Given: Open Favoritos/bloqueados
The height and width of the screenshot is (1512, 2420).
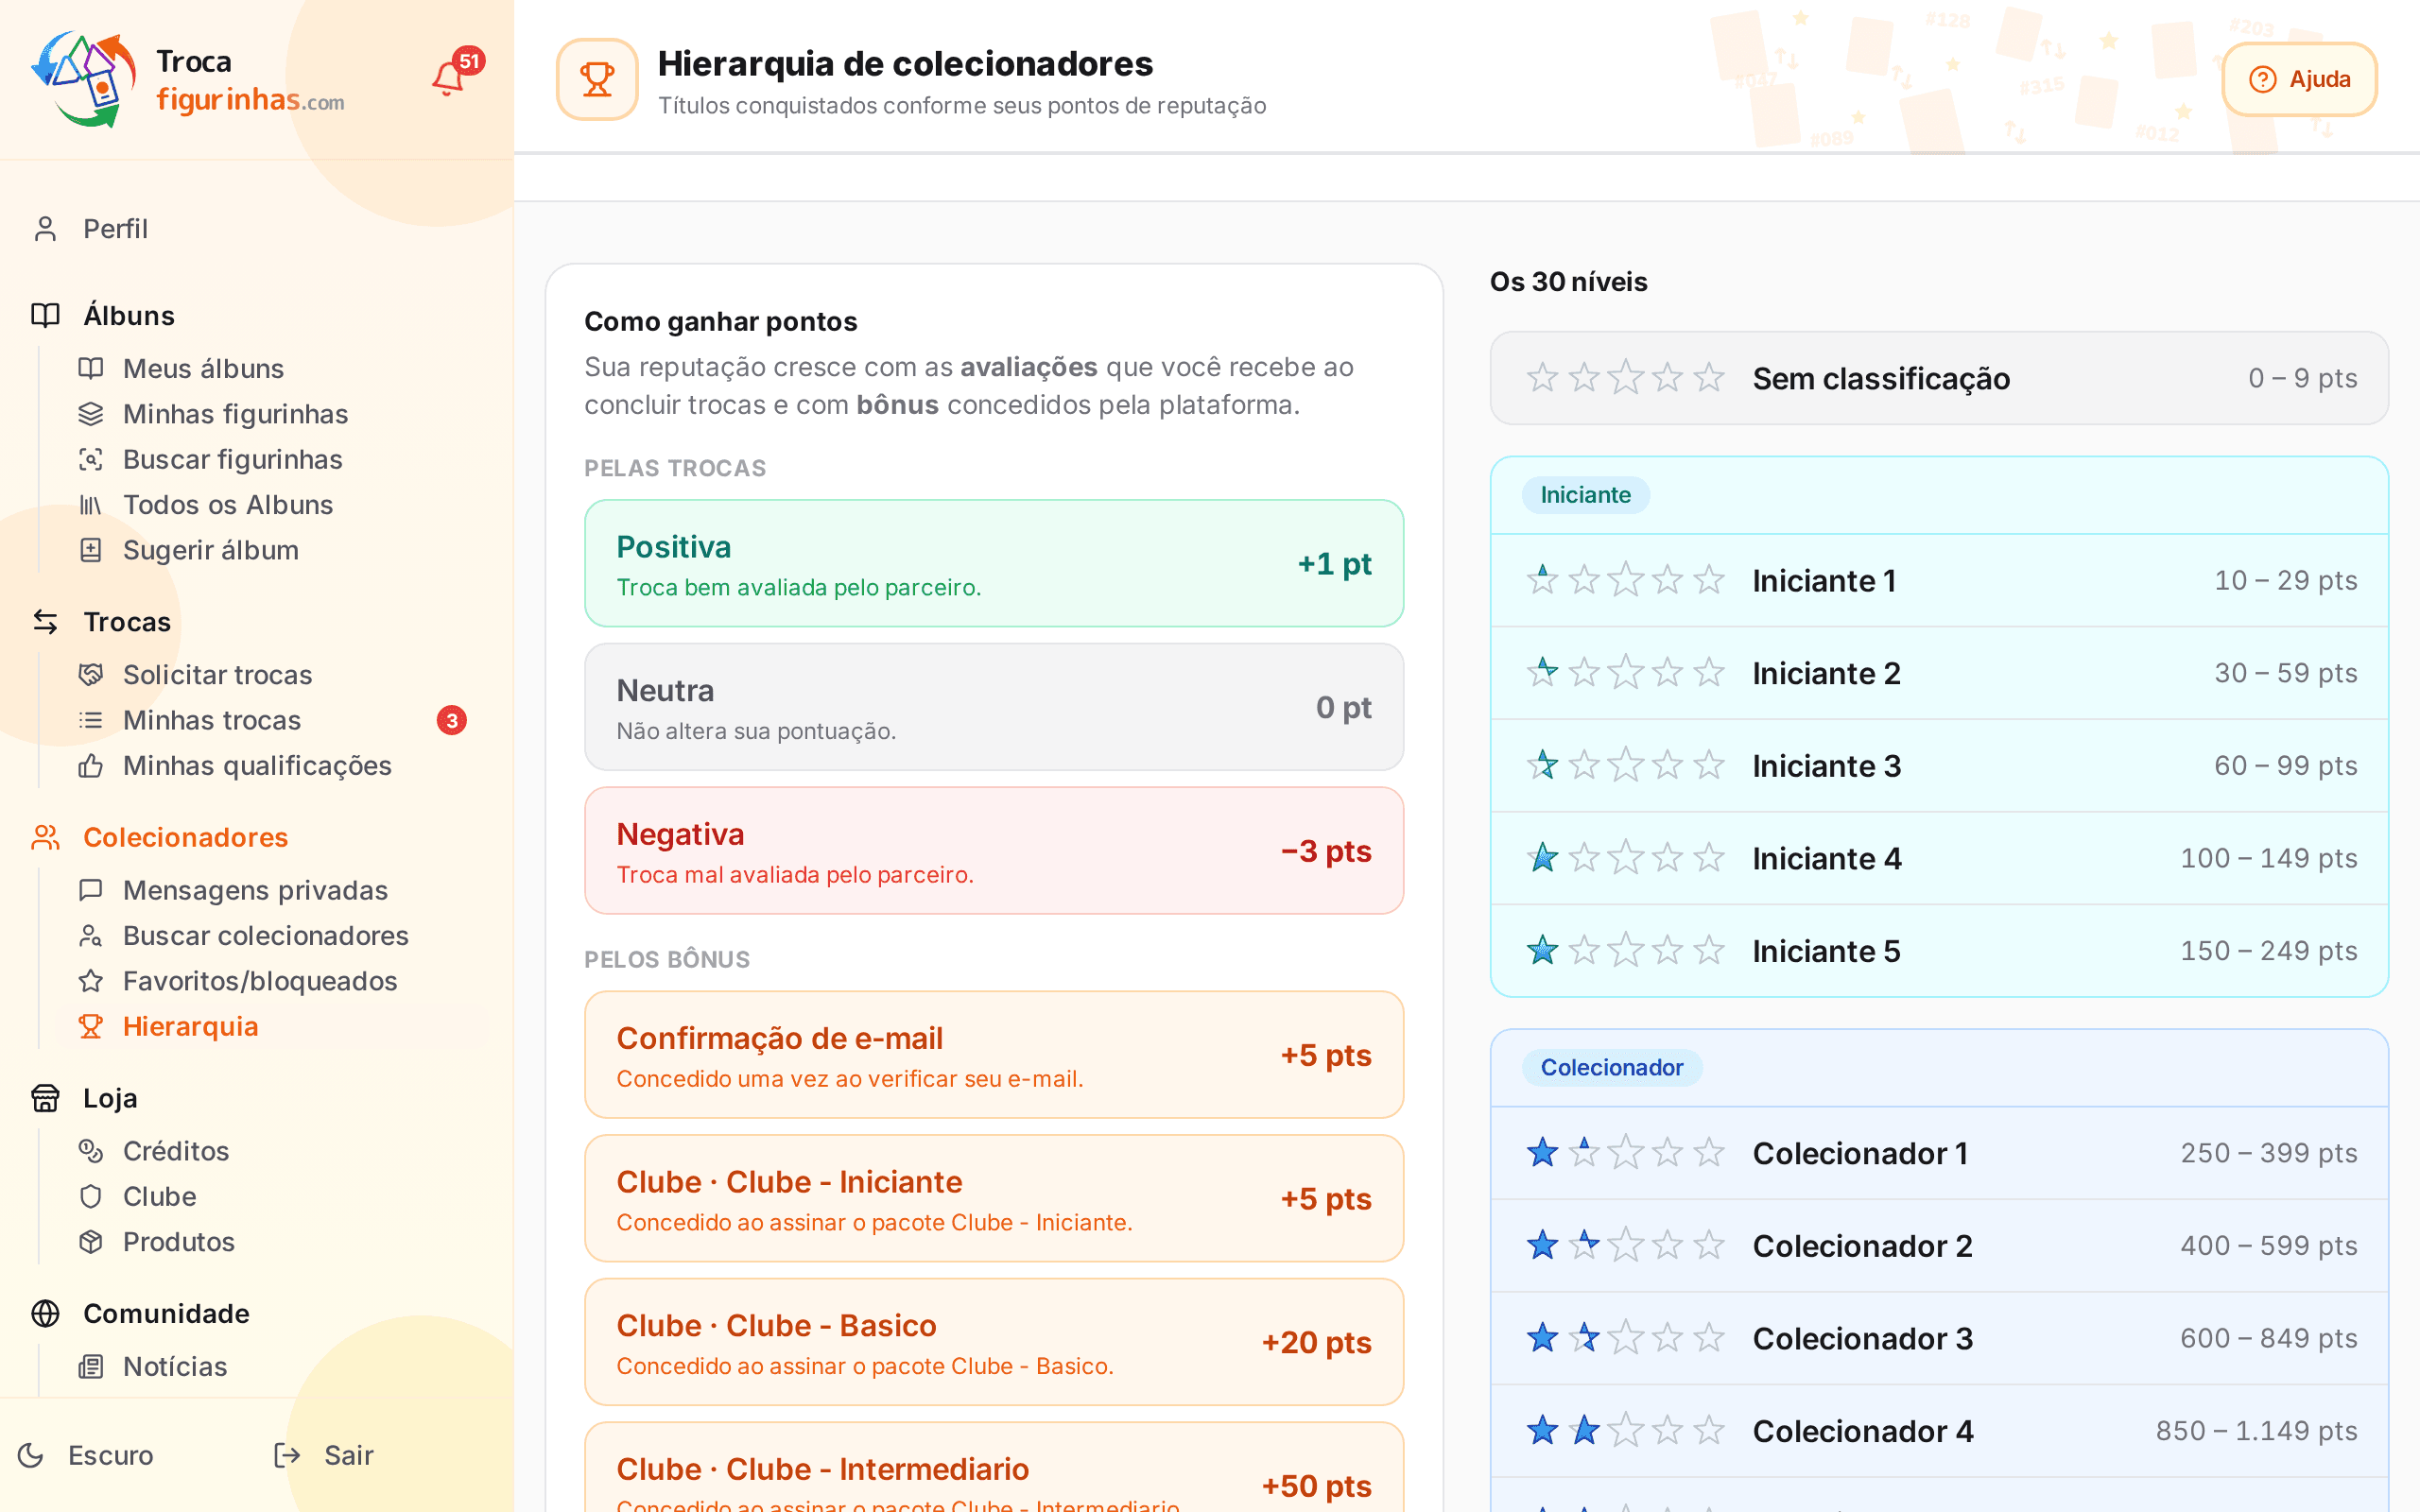Looking at the screenshot, I should [260, 981].
